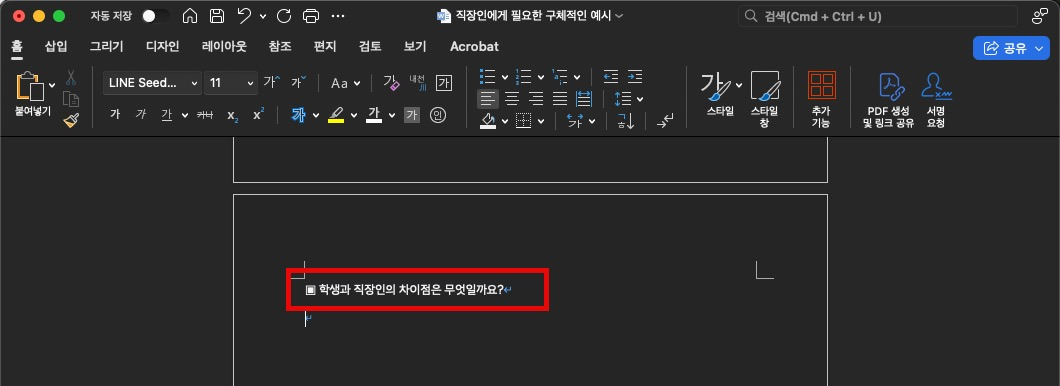Click the Increase Indent icon
1060x386 pixels.
pyautogui.click(x=635, y=76)
